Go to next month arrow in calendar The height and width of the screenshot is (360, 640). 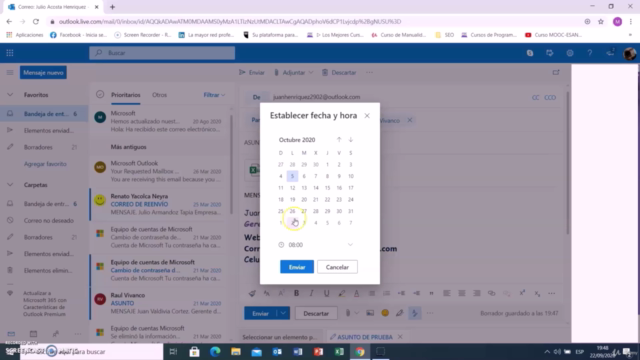(351, 140)
